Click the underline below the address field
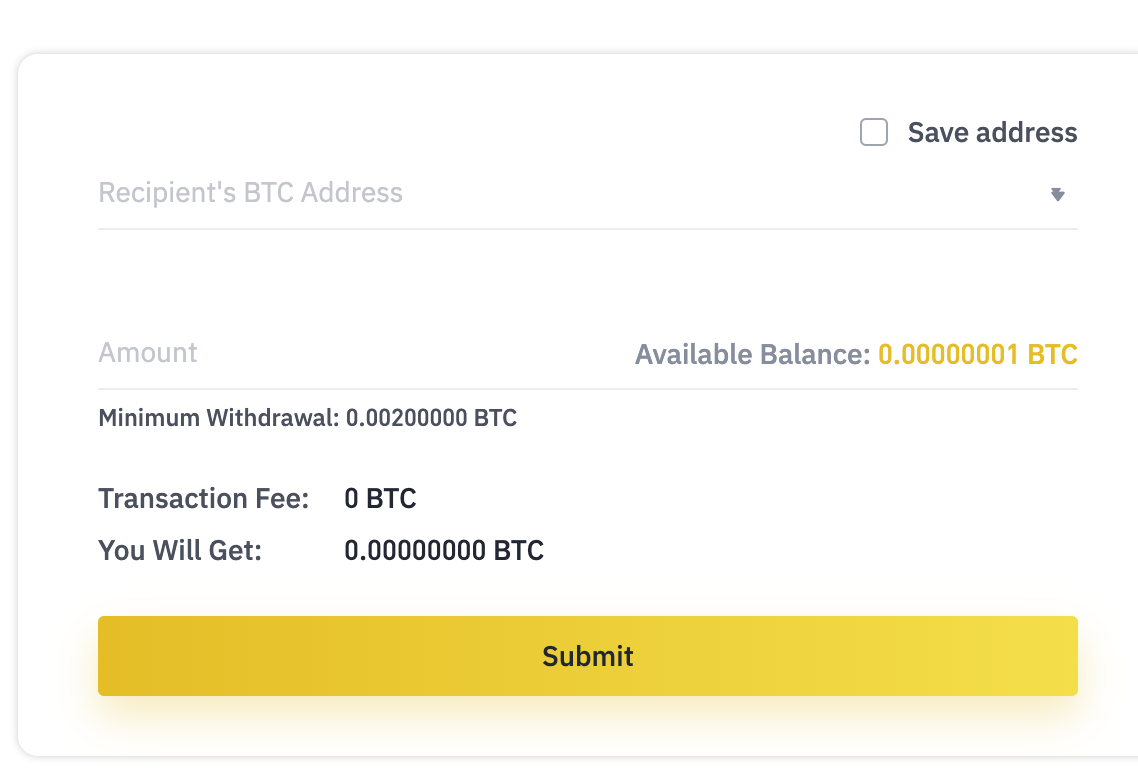 coord(588,229)
